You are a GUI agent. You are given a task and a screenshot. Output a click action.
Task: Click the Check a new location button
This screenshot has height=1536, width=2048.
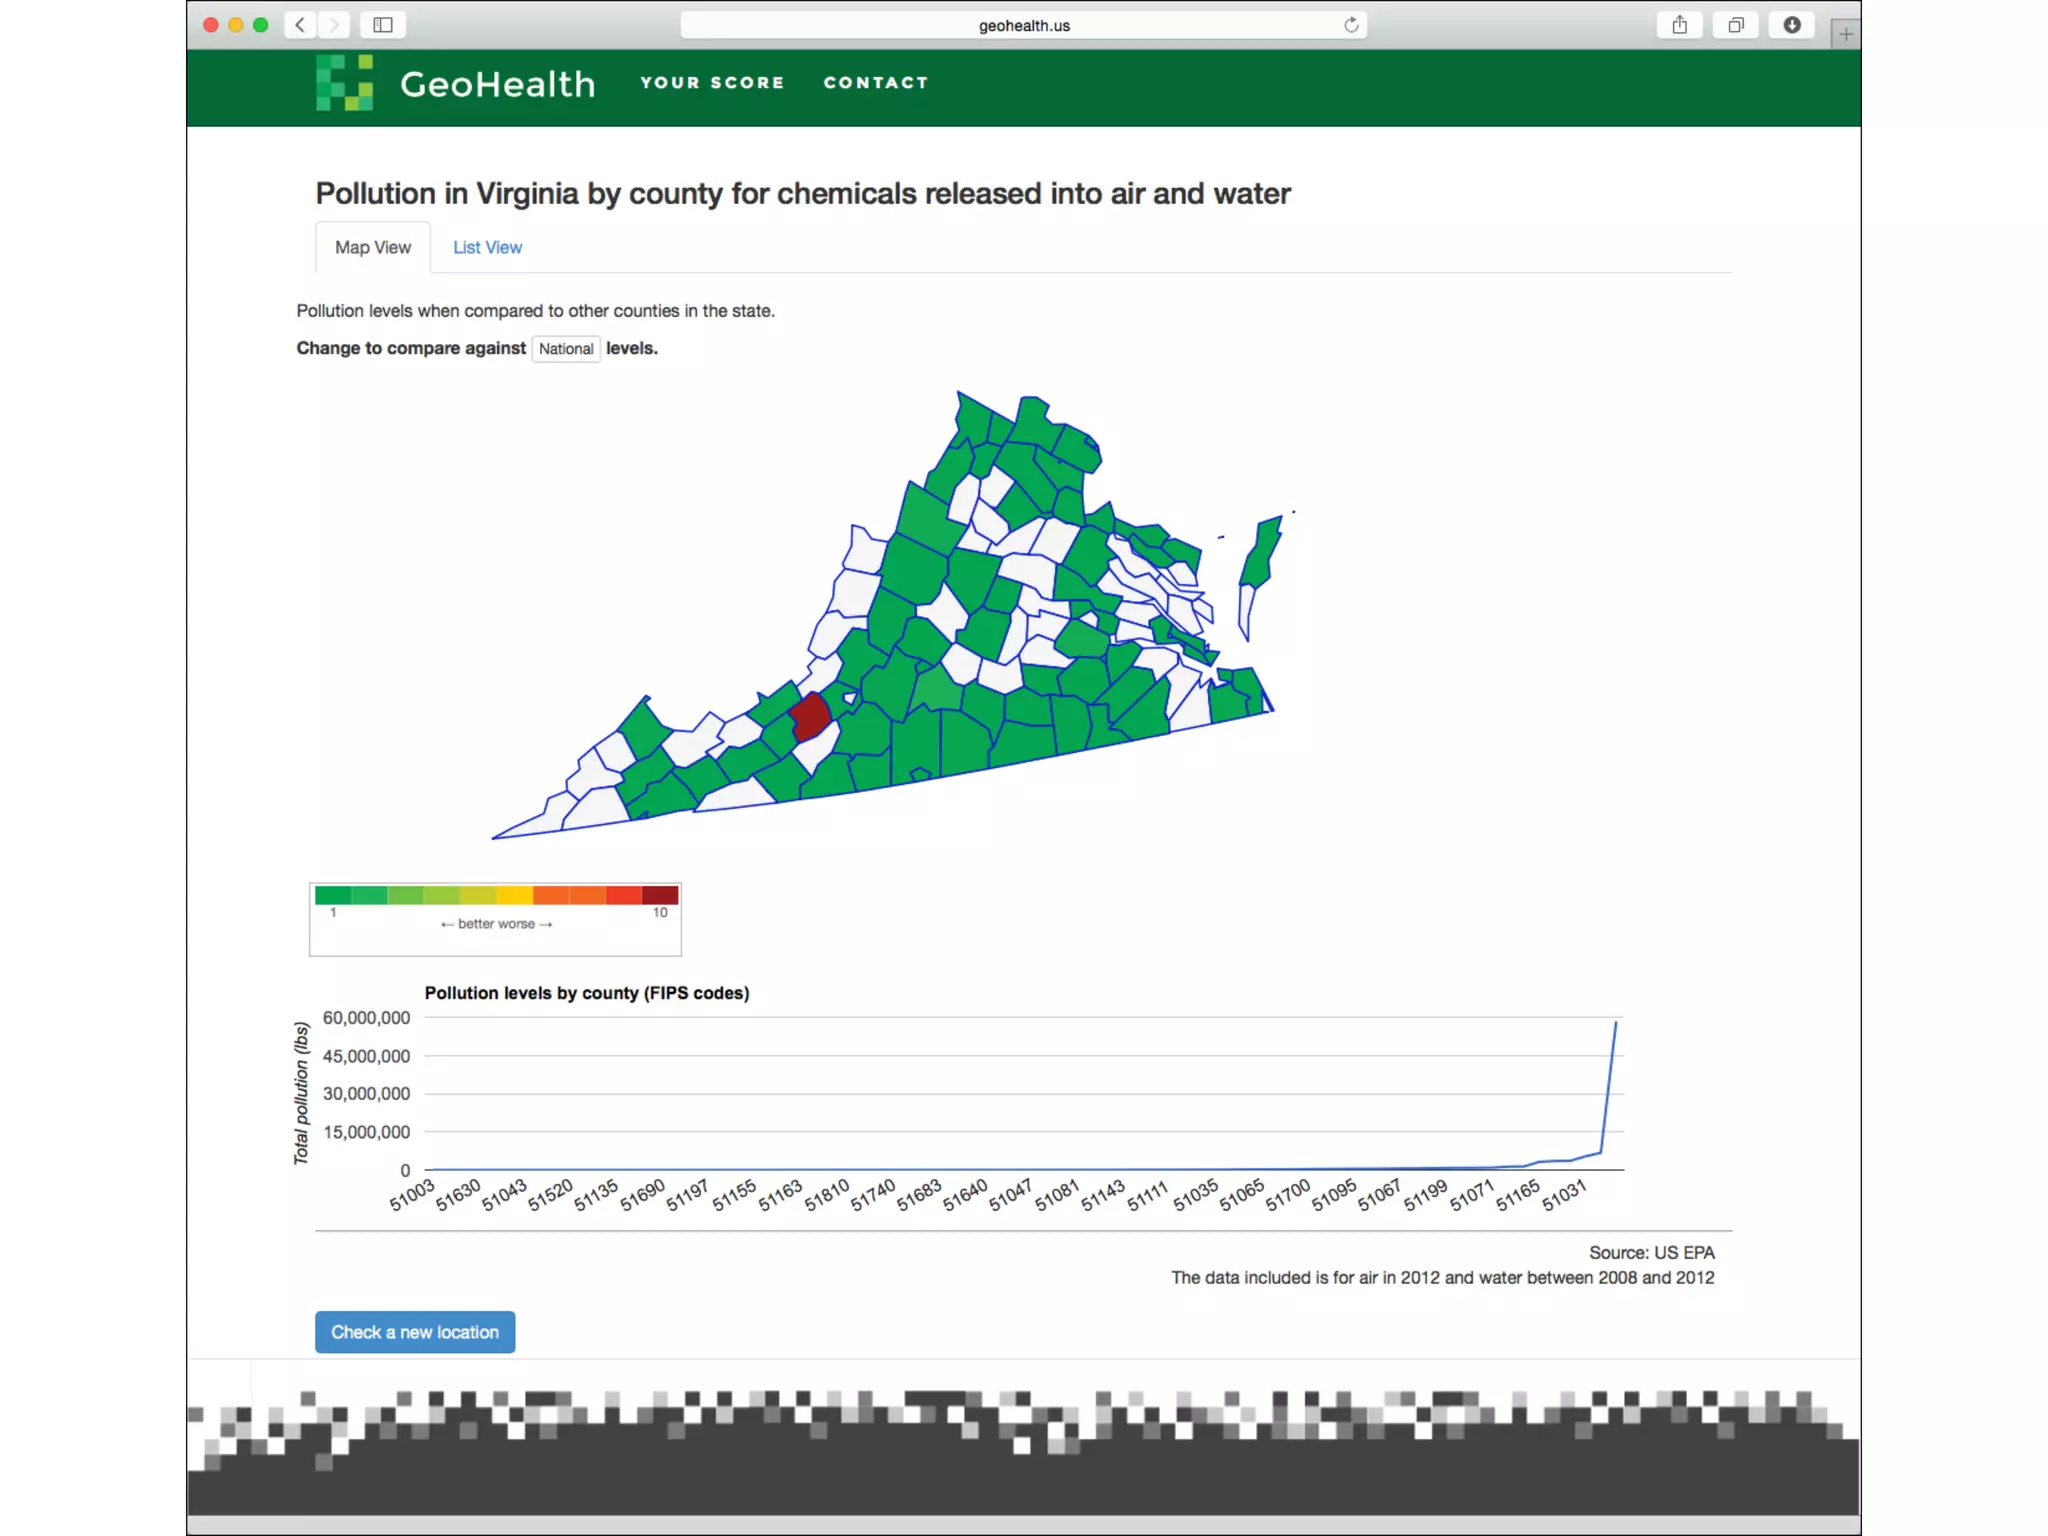[415, 1332]
